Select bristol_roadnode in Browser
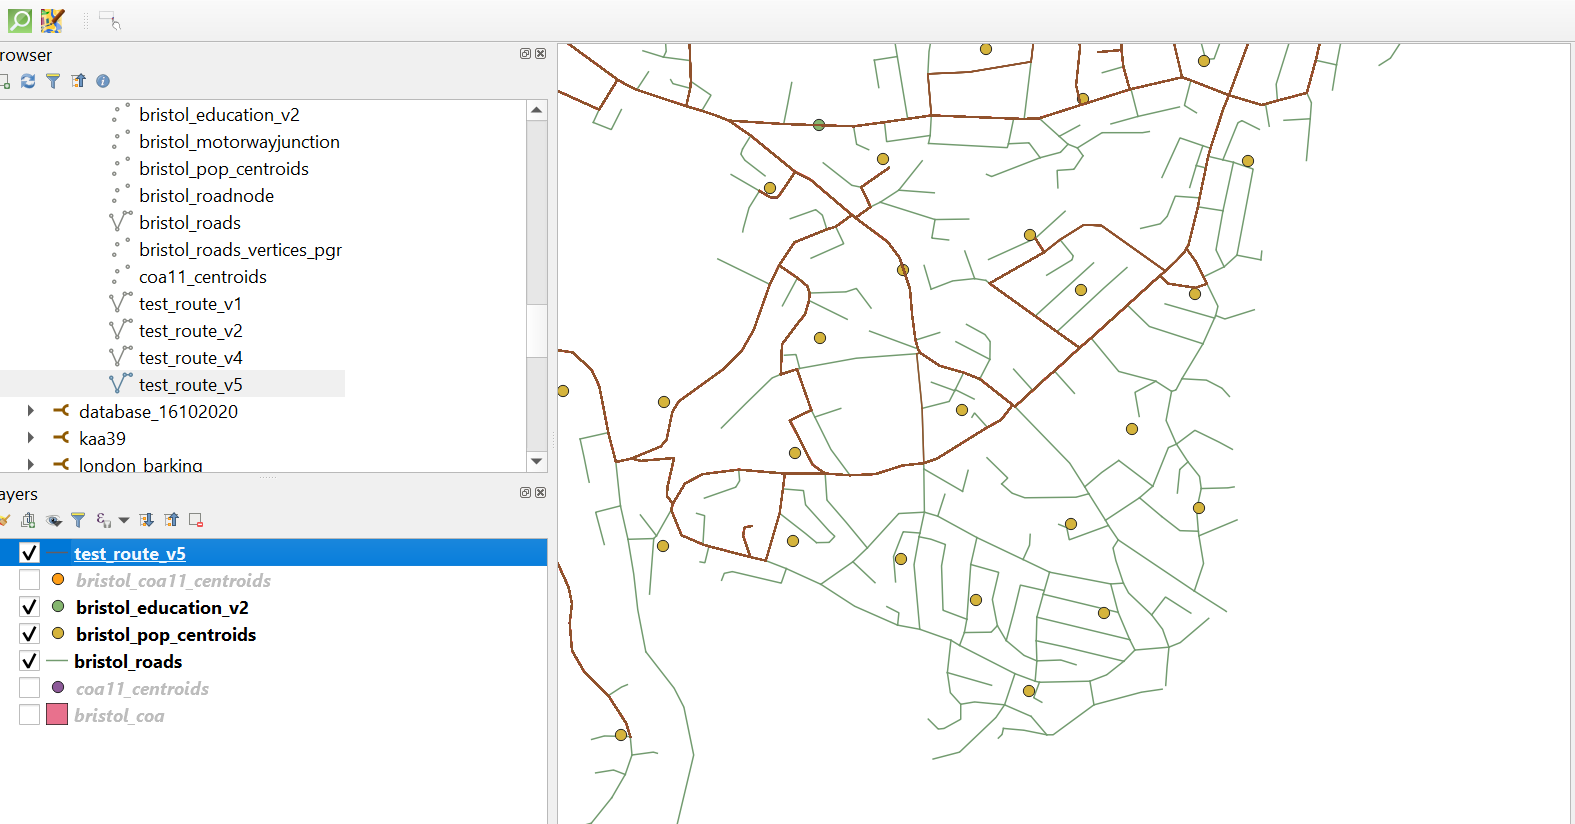1575x824 pixels. click(206, 196)
